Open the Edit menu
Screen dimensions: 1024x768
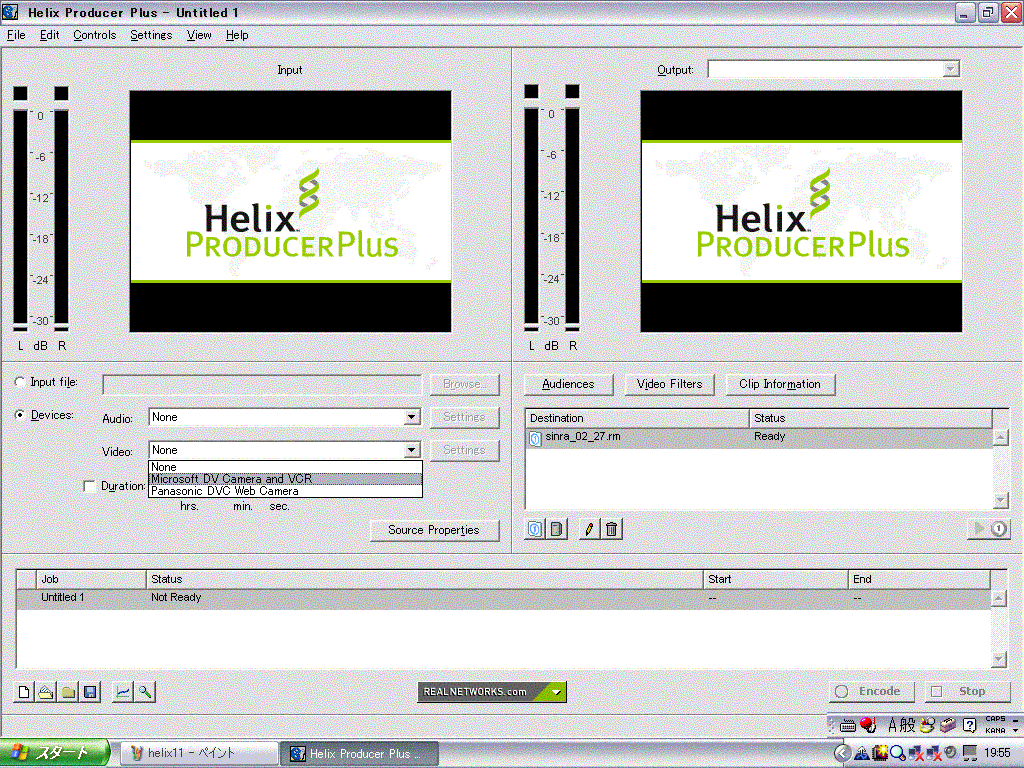(x=50, y=35)
